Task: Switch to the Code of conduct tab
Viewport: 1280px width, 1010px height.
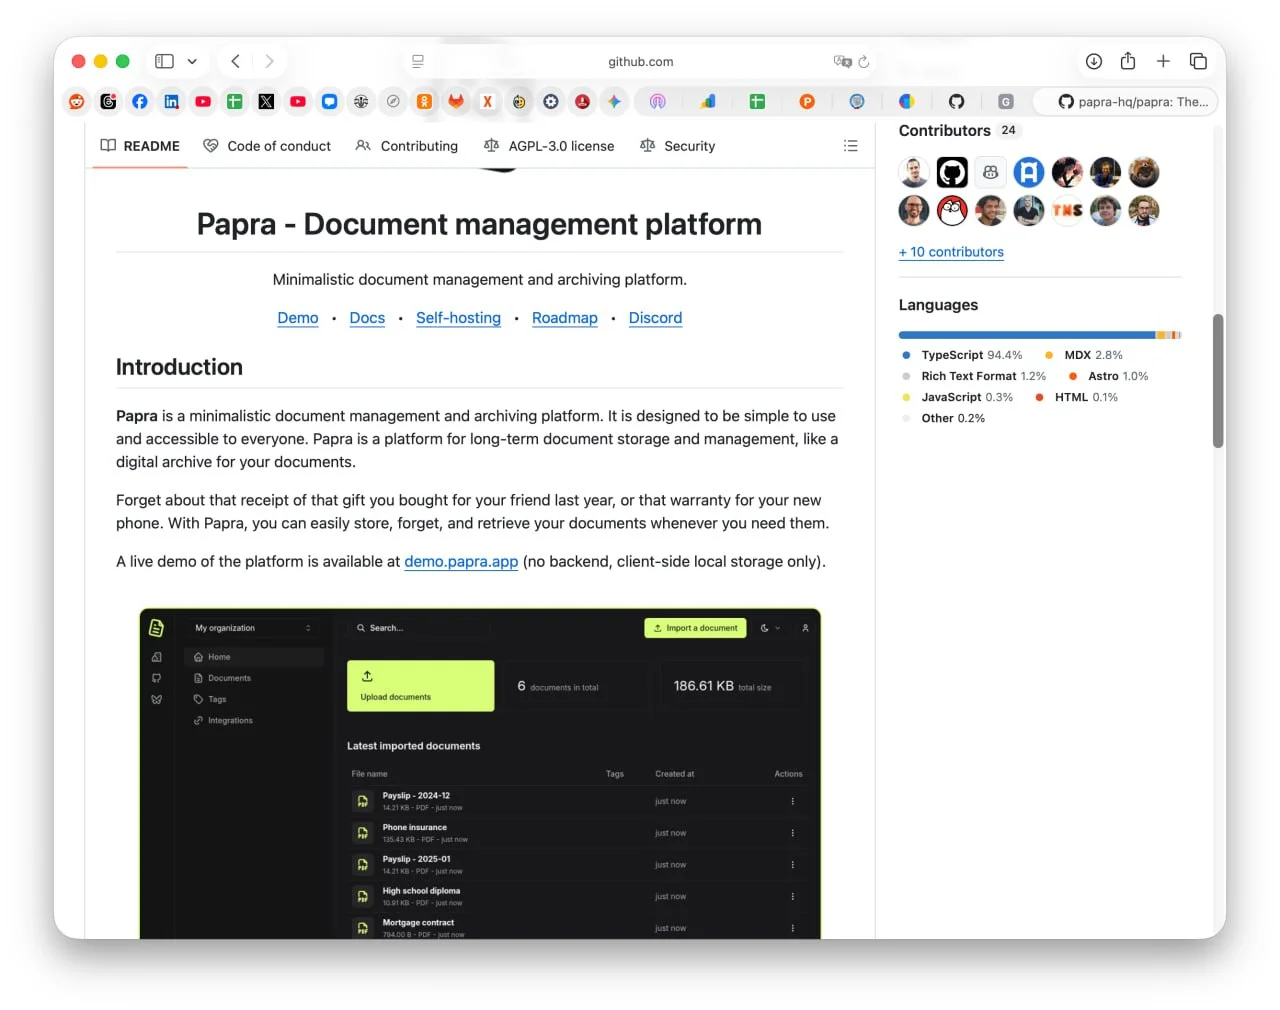Action: tap(267, 146)
